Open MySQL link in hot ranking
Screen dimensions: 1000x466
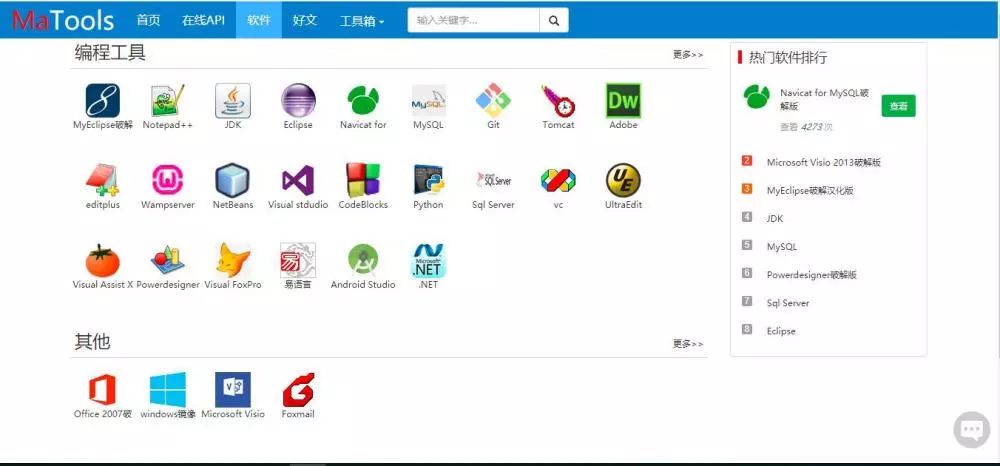782,247
